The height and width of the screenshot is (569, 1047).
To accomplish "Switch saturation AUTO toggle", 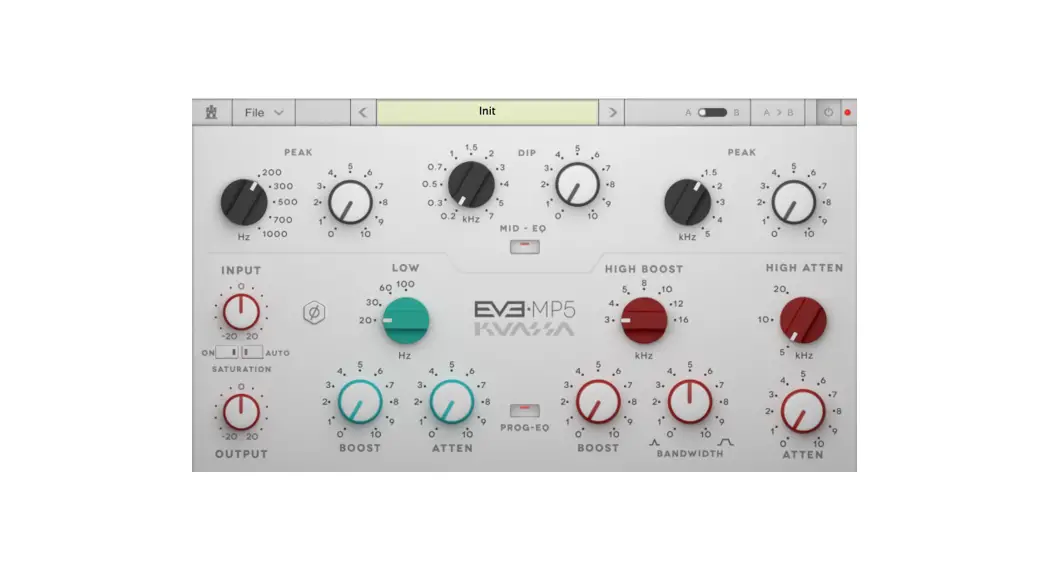I will [x=252, y=352].
